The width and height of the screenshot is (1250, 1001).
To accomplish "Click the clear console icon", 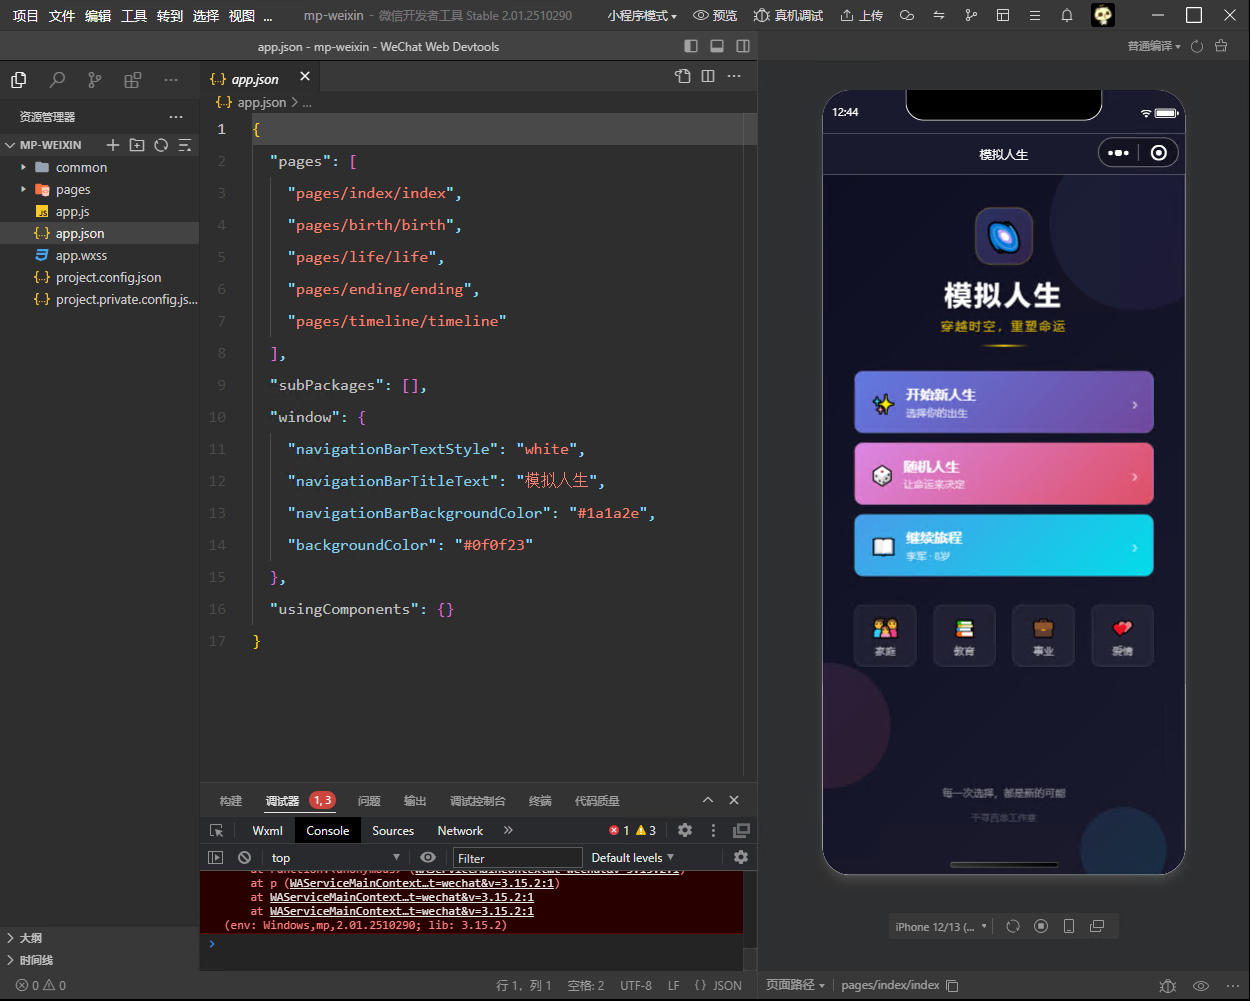I will click(244, 858).
